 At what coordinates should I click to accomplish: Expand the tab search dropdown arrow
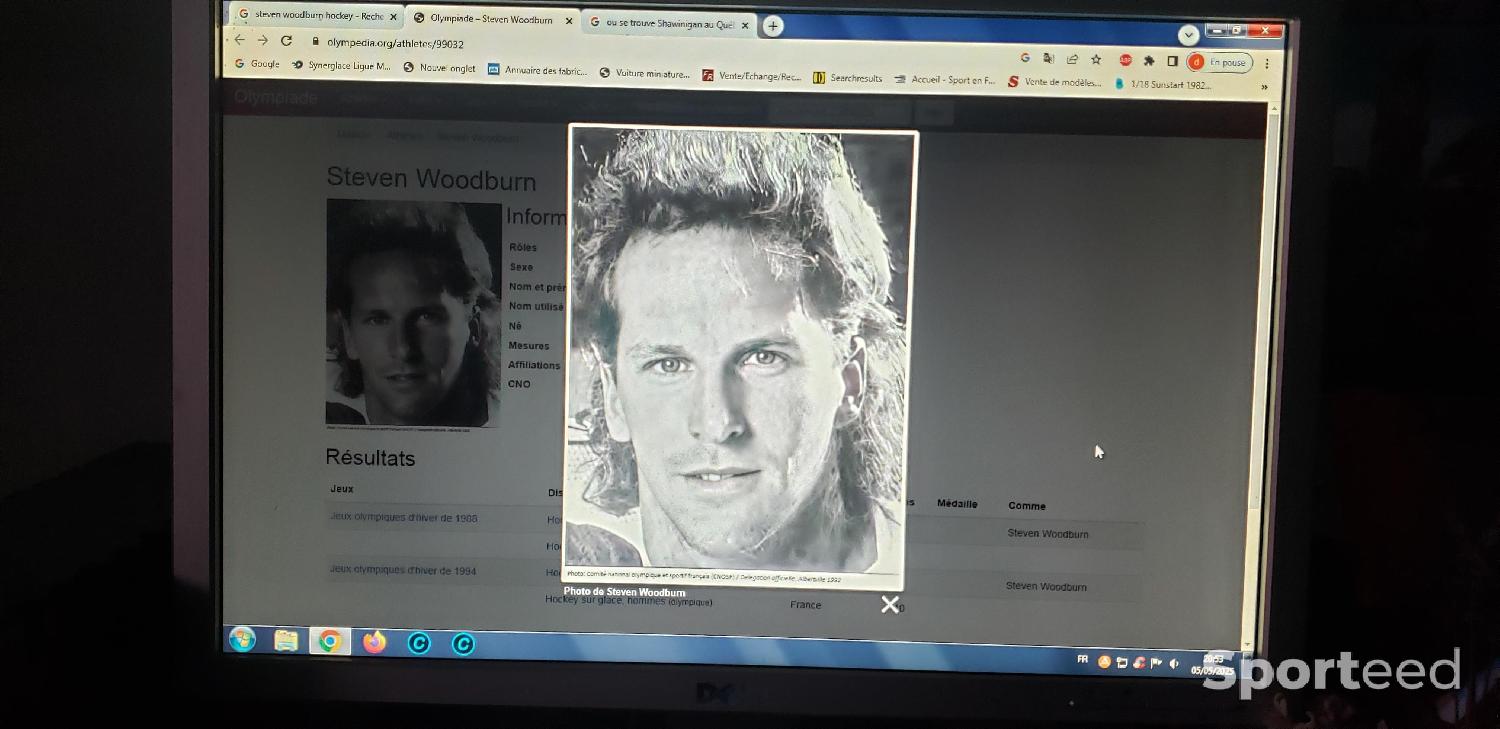click(1188, 35)
